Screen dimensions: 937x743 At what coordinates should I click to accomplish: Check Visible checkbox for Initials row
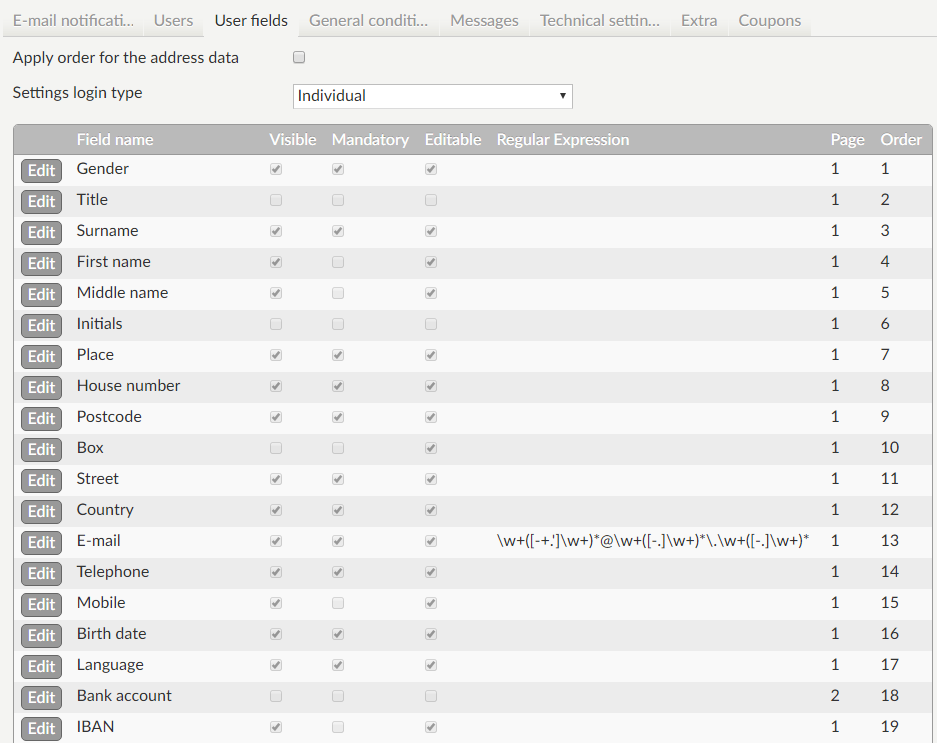(x=276, y=324)
